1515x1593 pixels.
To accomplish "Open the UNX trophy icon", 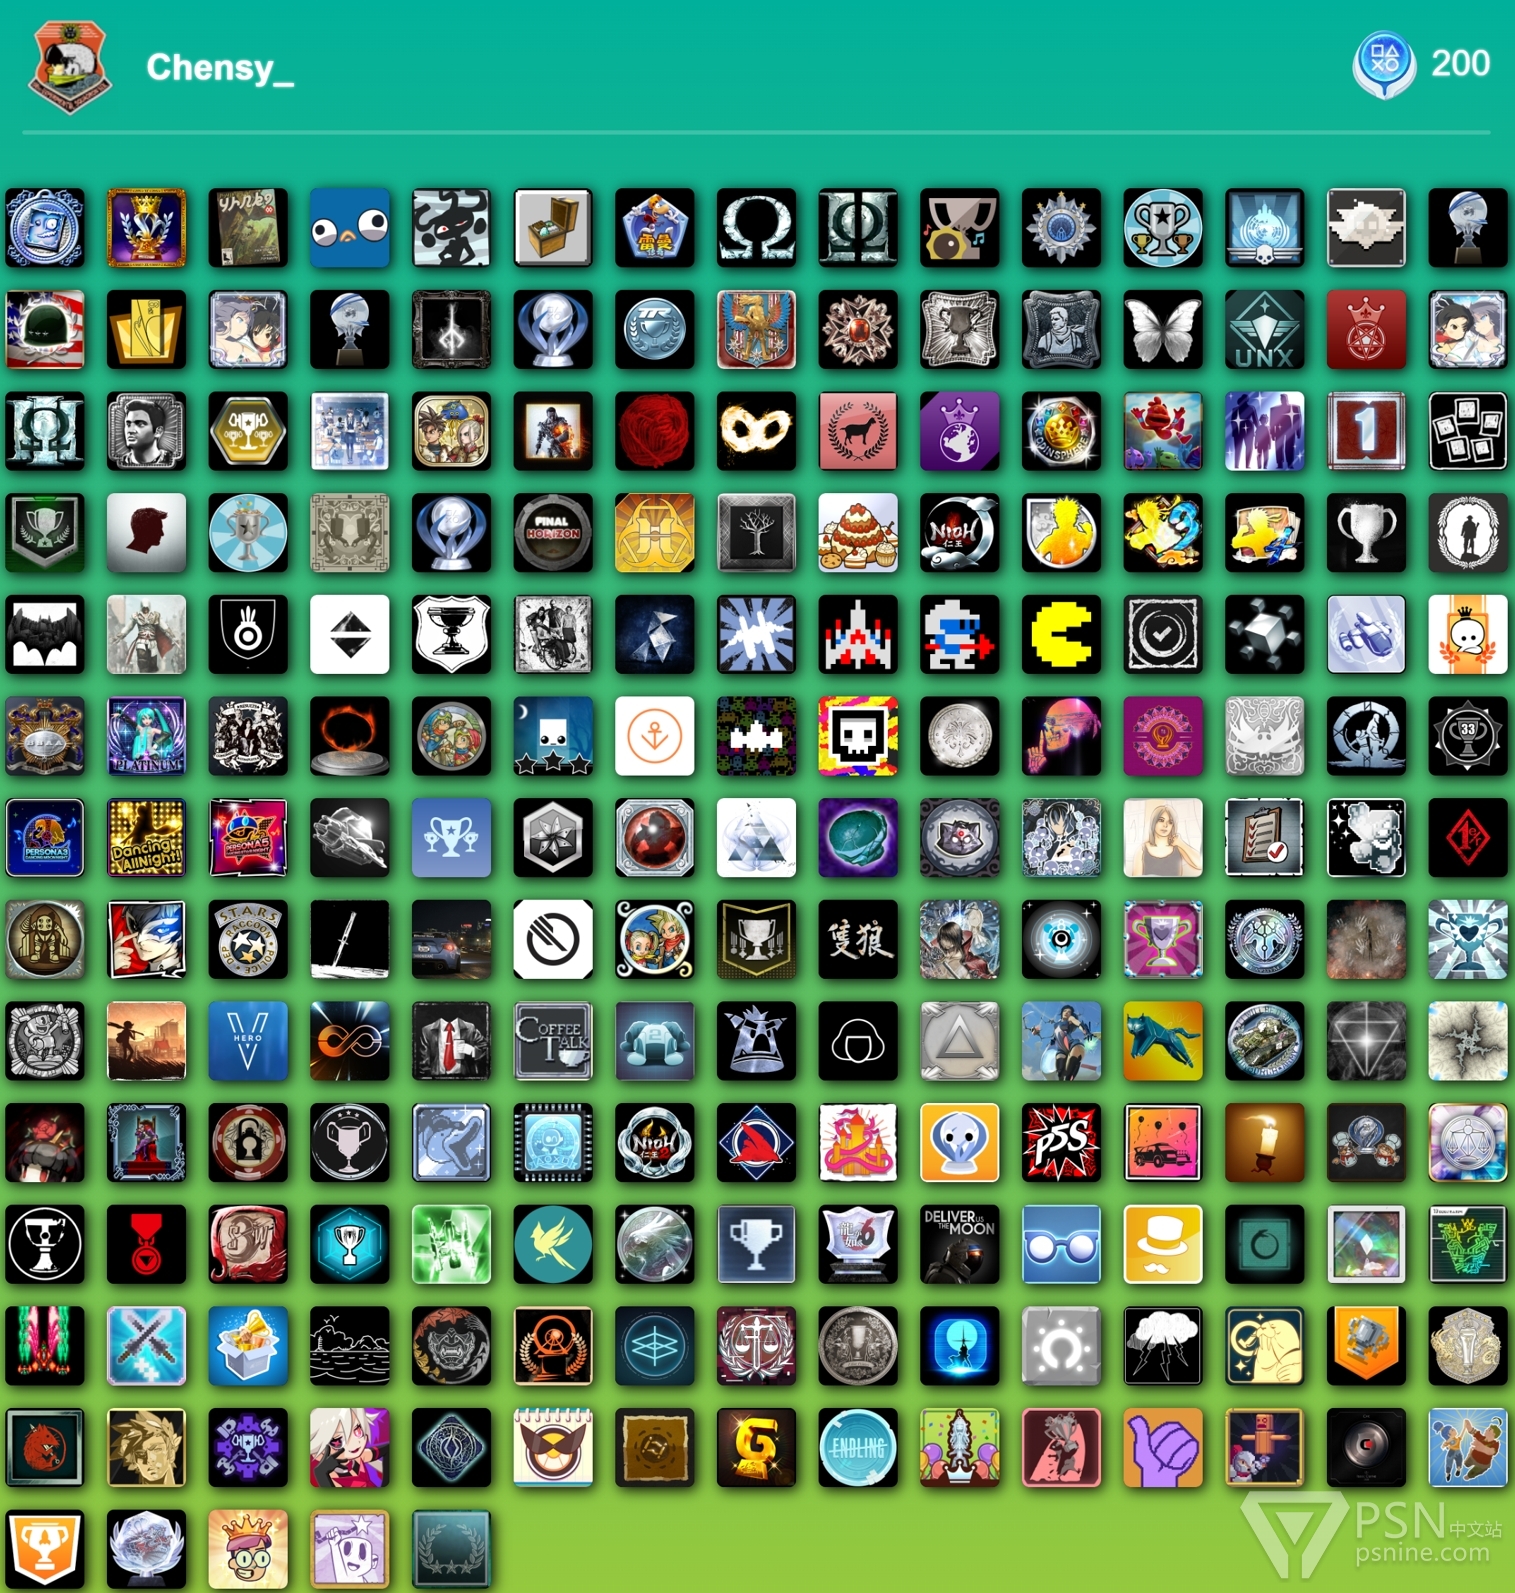I will (1264, 329).
